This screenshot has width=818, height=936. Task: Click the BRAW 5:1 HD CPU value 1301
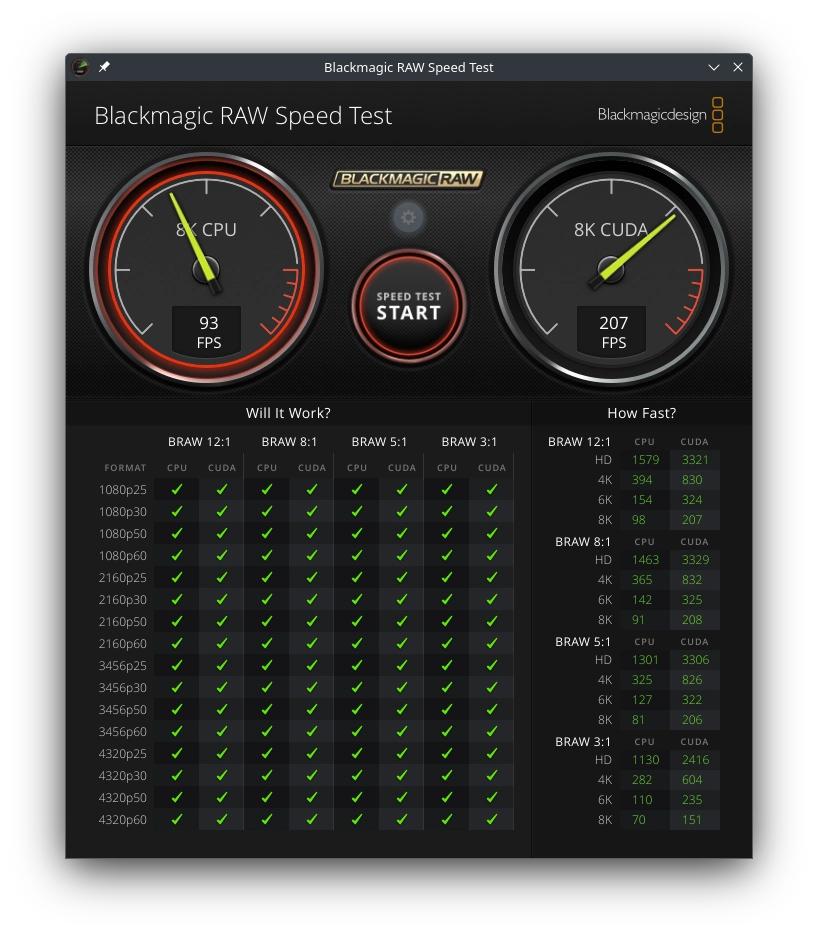(645, 660)
